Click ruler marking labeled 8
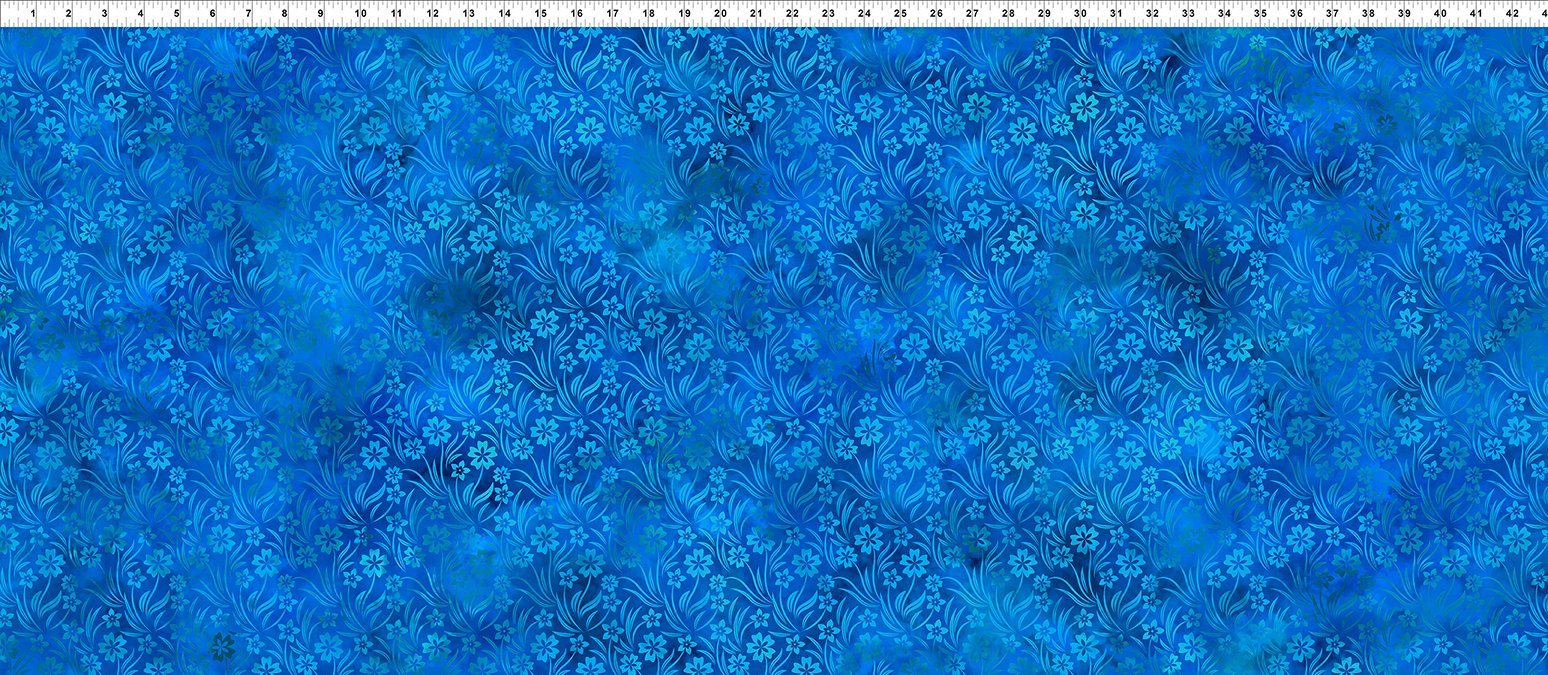Viewport: 1548px width, 675px height. [x=285, y=14]
